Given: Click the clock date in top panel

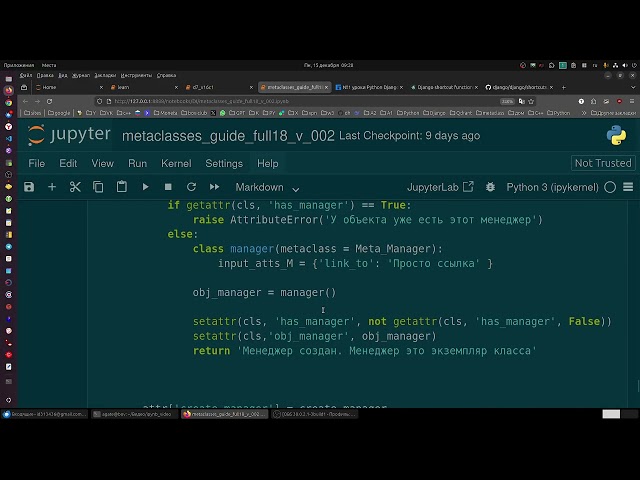Looking at the screenshot, I should [x=328, y=65].
